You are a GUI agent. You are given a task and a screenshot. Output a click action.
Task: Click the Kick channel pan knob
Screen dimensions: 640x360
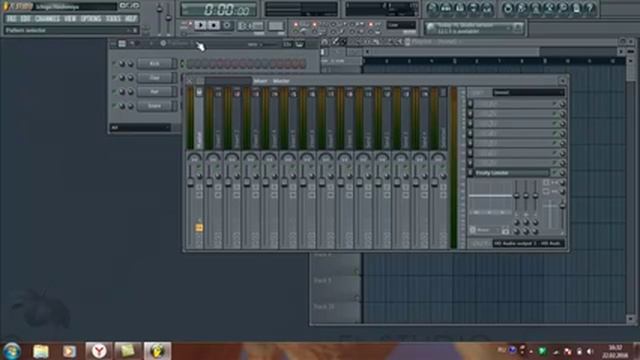(x=122, y=64)
